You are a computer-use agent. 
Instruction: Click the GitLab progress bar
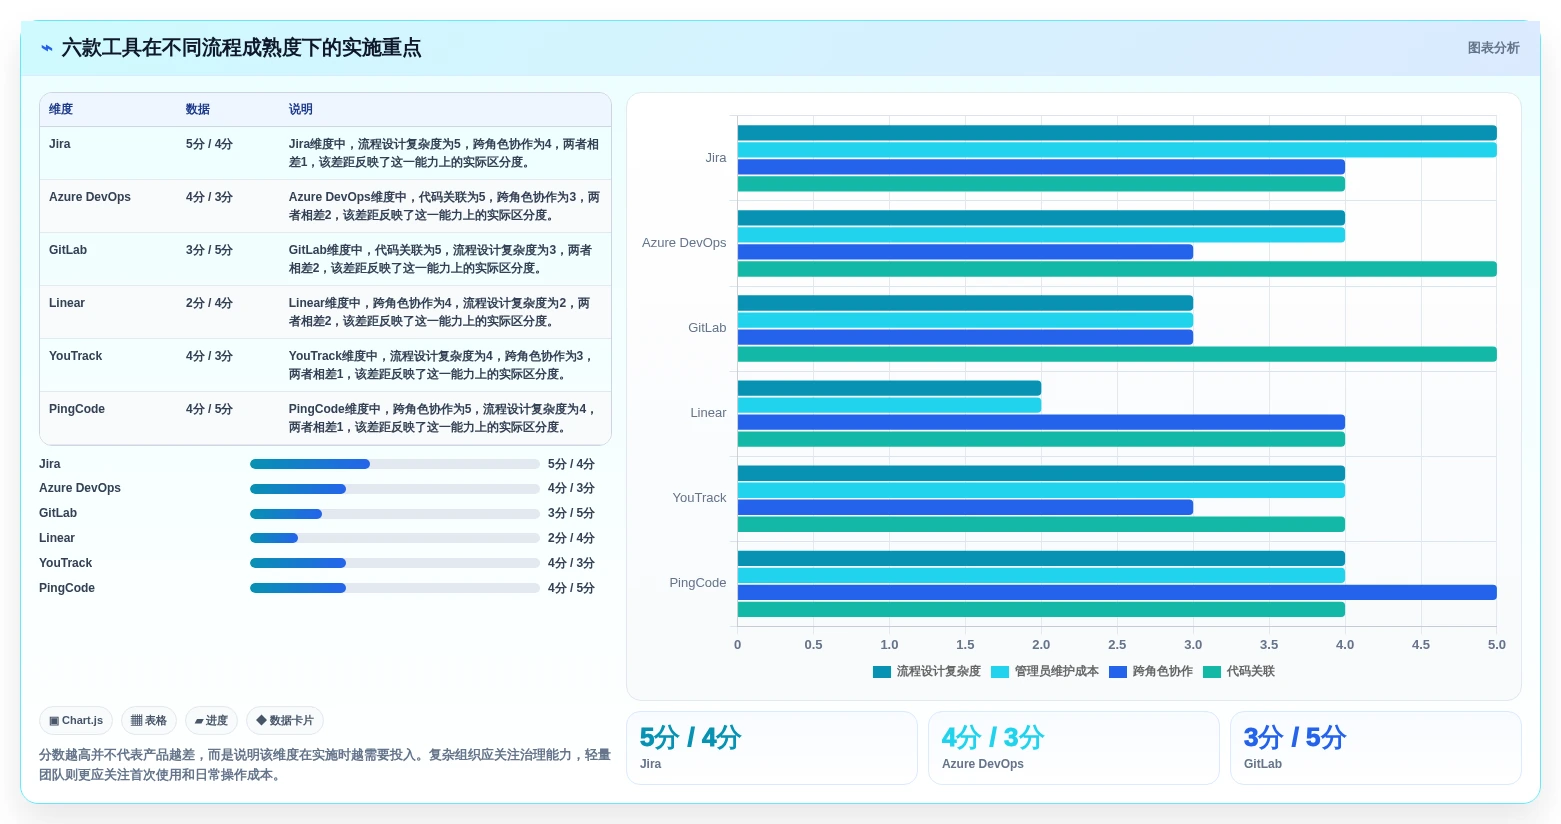click(395, 514)
